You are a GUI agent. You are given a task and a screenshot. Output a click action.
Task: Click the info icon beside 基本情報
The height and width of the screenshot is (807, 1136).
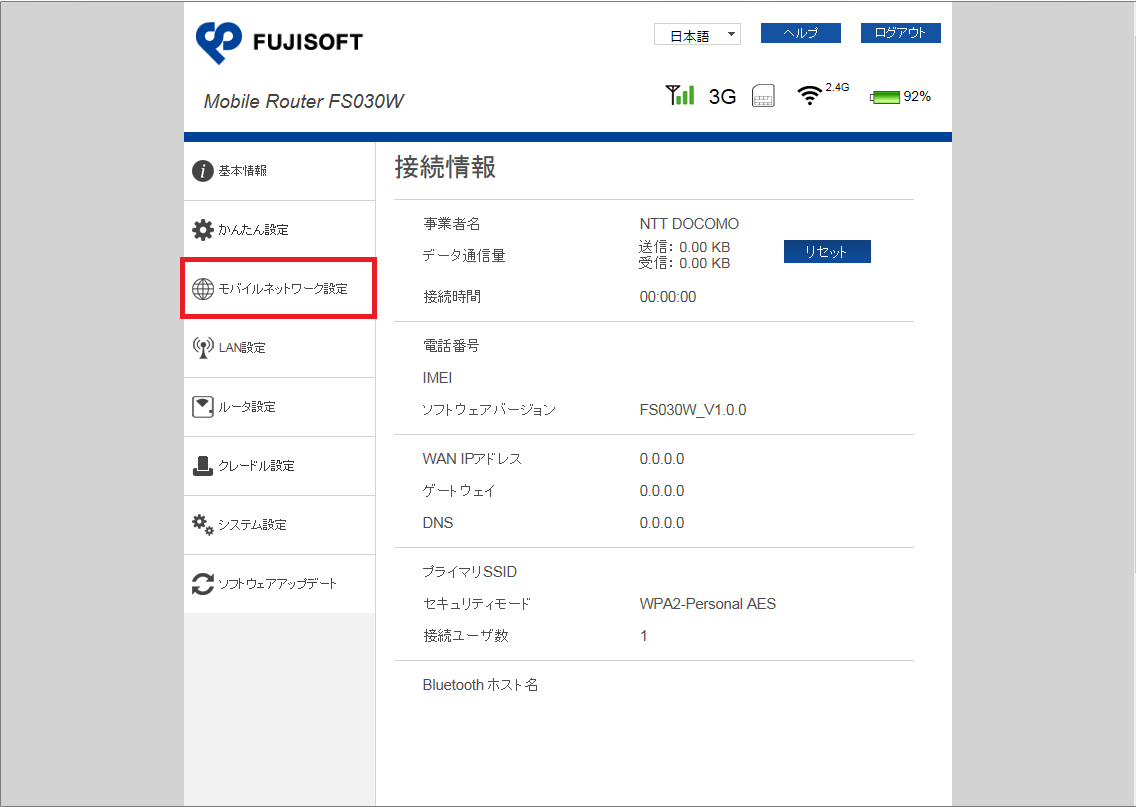203,171
